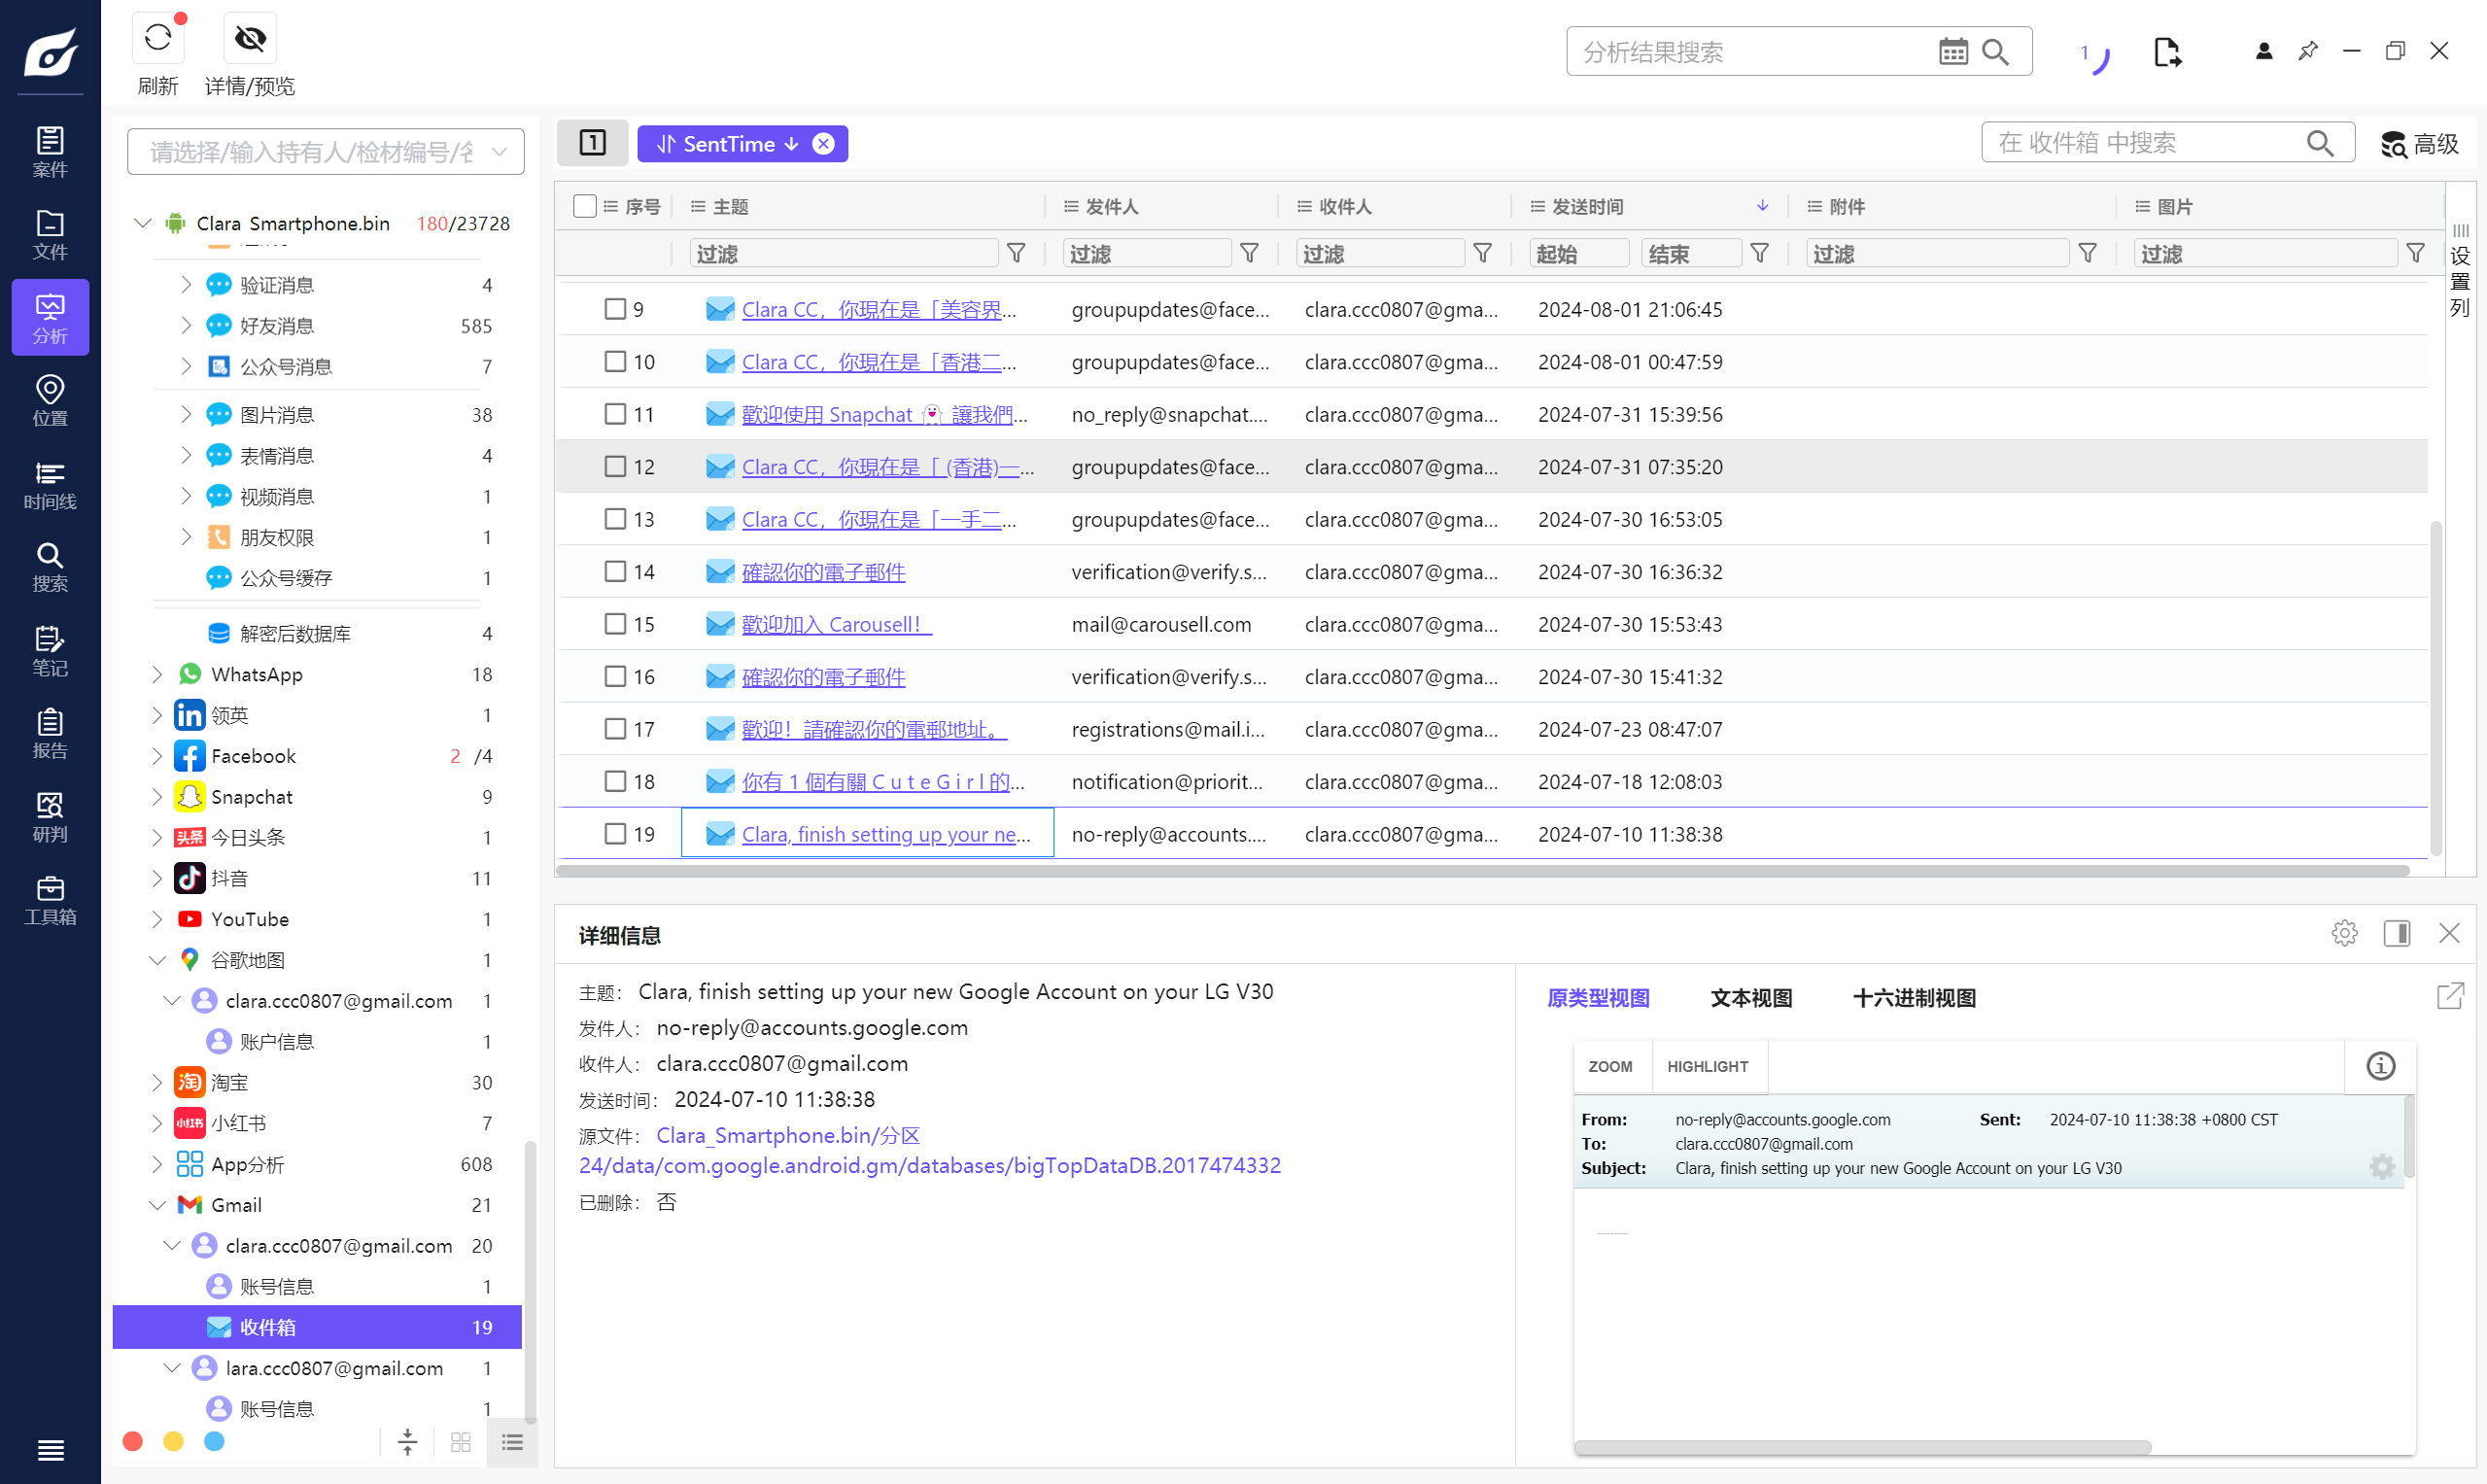The width and height of the screenshot is (2487, 1484).
Task: Click the export file icon in top bar
Action: tap(2166, 52)
